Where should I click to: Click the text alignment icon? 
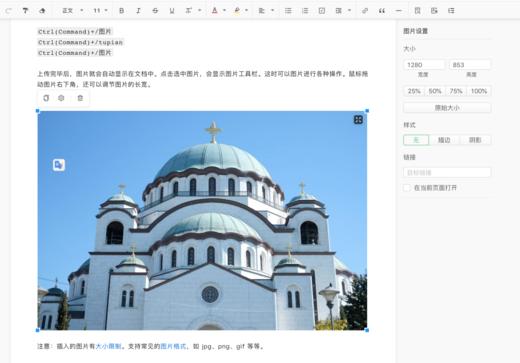tap(262, 11)
